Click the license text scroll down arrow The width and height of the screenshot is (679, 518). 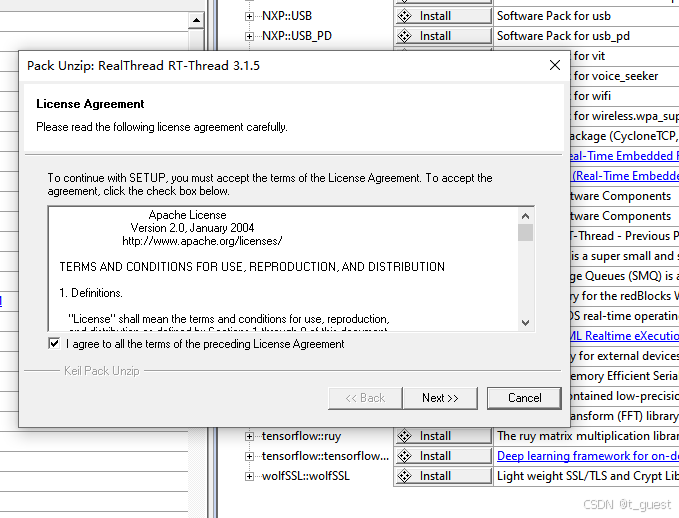click(x=525, y=323)
